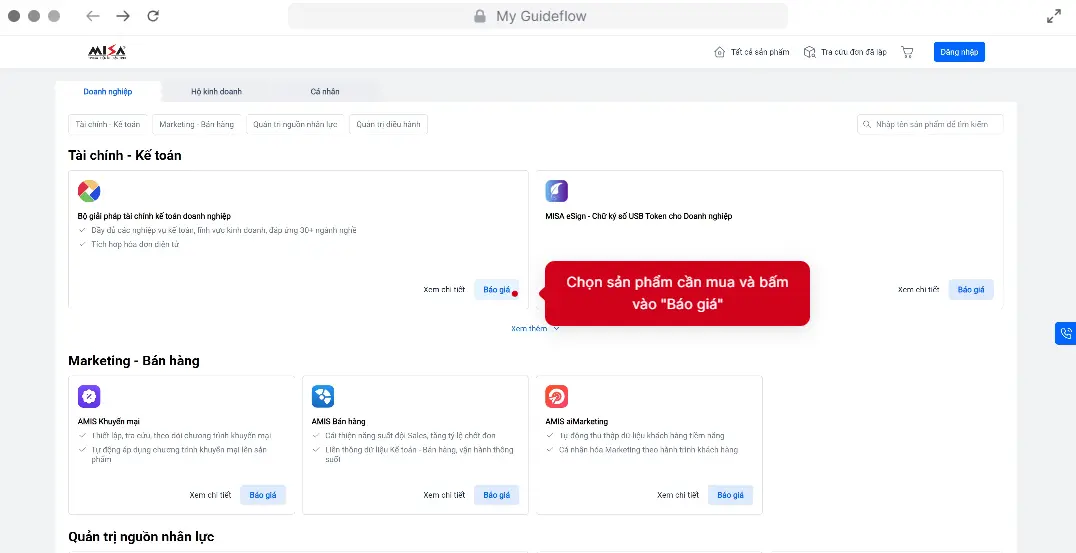
Task: Open Tra cứu đơn đã lập
Action: 845,52
